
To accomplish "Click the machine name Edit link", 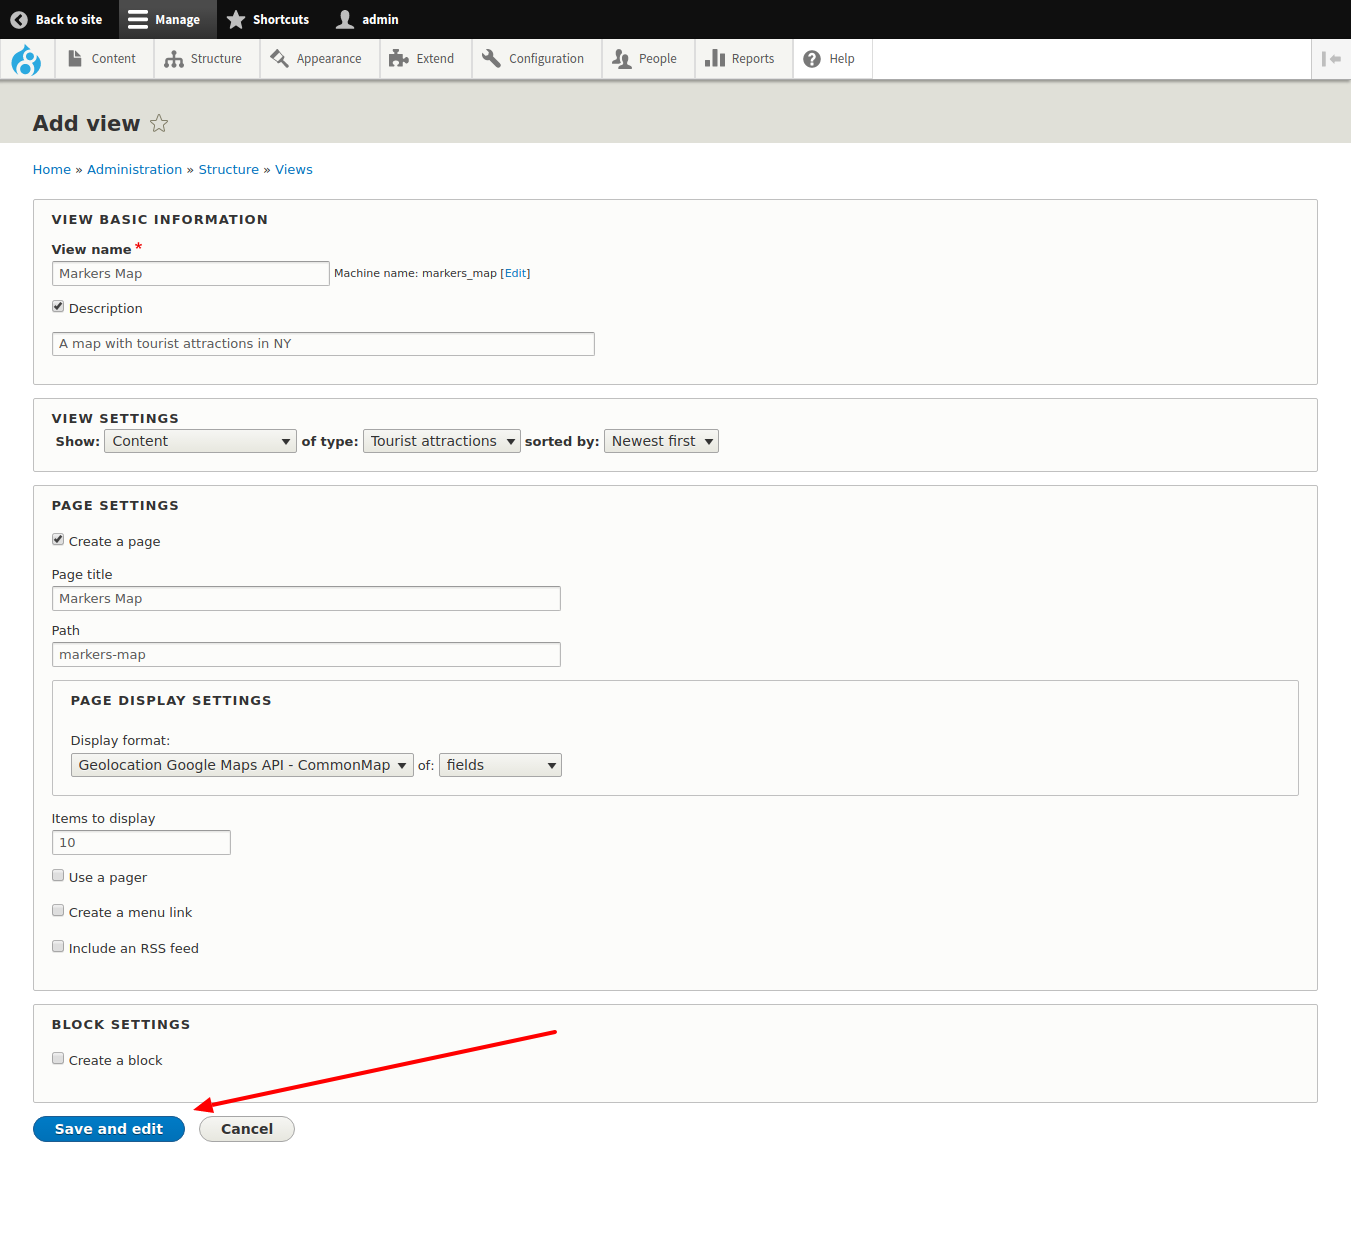I will tap(515, 273).
